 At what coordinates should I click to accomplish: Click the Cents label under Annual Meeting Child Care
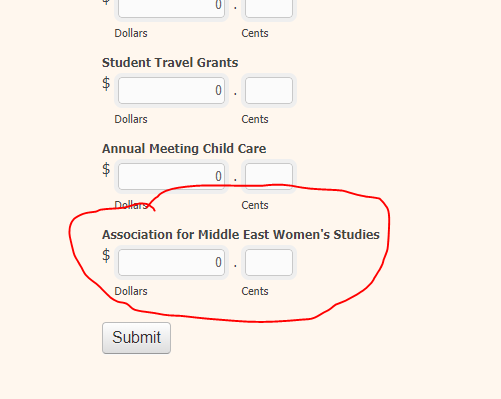255,205
